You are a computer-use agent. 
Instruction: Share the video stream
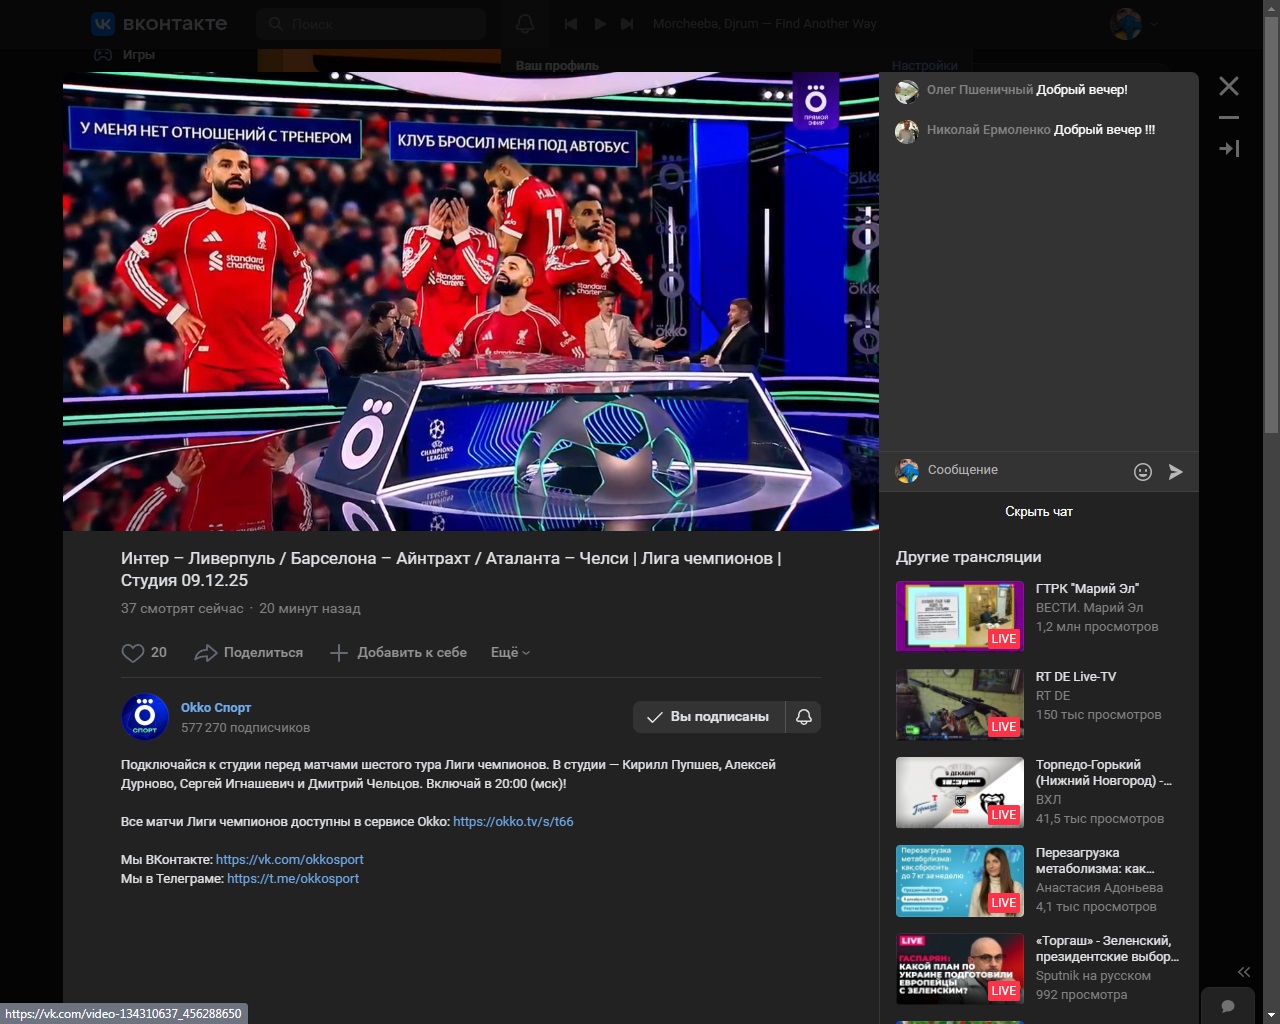click(249, 653)
